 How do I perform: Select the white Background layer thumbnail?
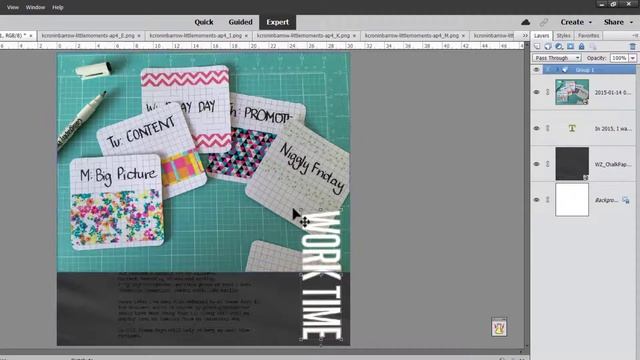tap(572, 200)
